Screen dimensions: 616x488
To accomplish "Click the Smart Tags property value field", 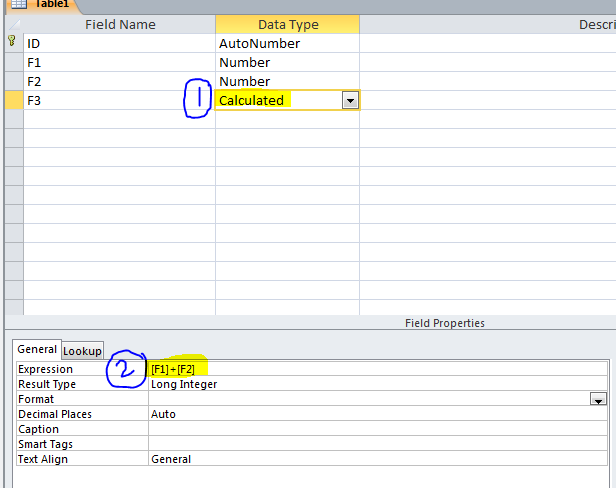I will [x=378, y=444].
